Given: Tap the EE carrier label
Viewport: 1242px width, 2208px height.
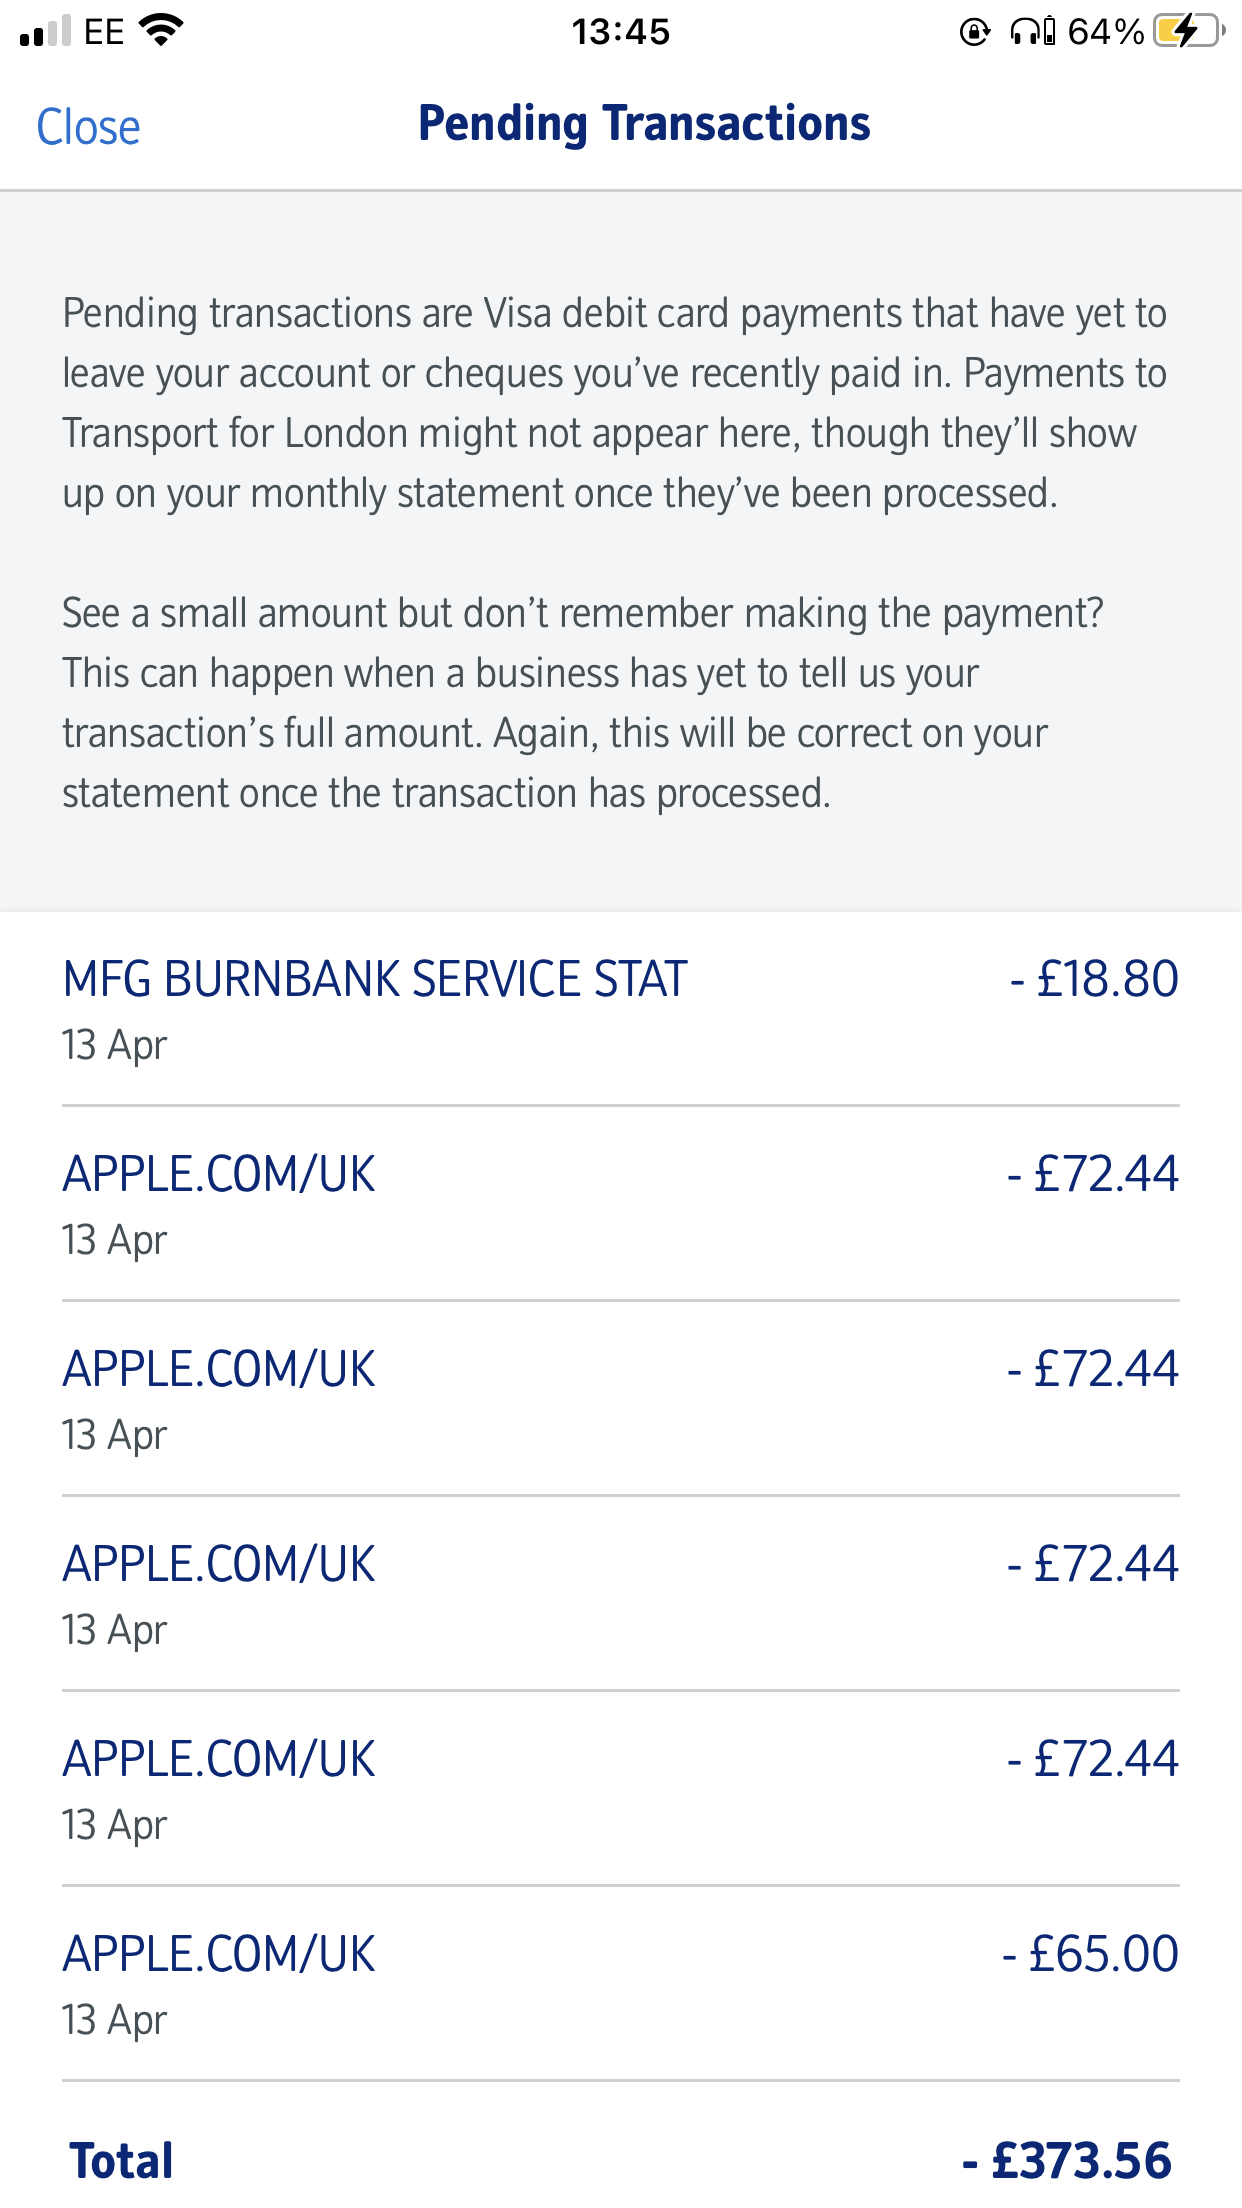Looking at the screenshot, I should 104,32.
